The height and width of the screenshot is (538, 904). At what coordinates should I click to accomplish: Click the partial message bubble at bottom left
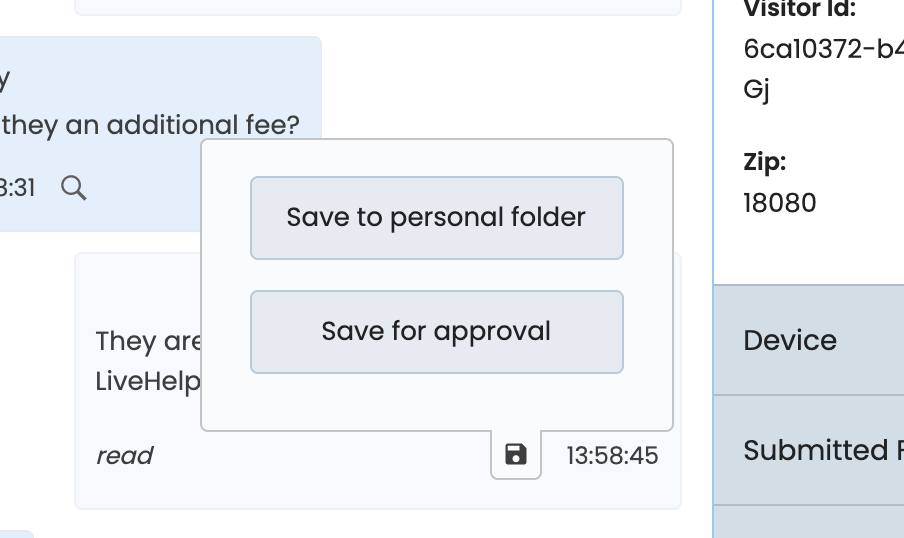(16, 534)
